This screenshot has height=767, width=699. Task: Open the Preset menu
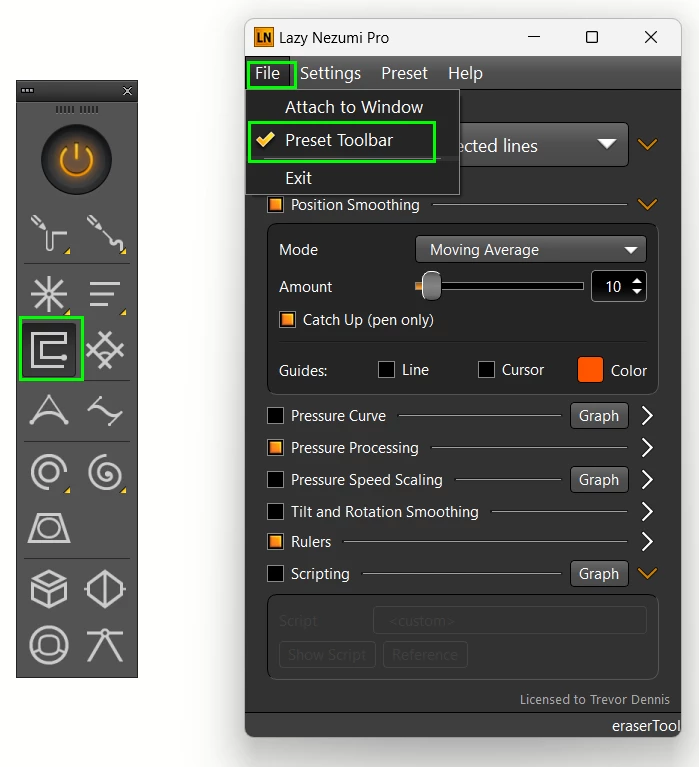[x=405, y=73]
